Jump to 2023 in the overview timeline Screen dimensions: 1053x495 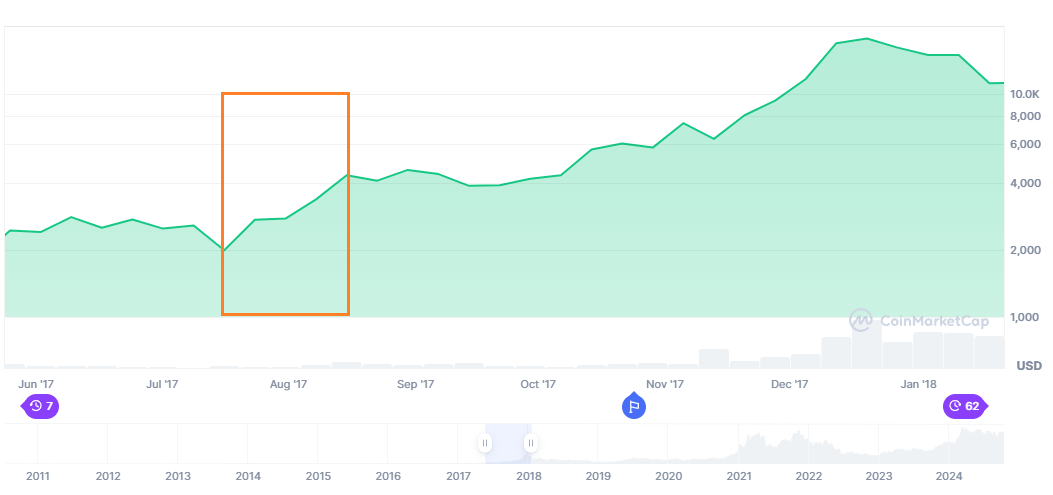879,476
